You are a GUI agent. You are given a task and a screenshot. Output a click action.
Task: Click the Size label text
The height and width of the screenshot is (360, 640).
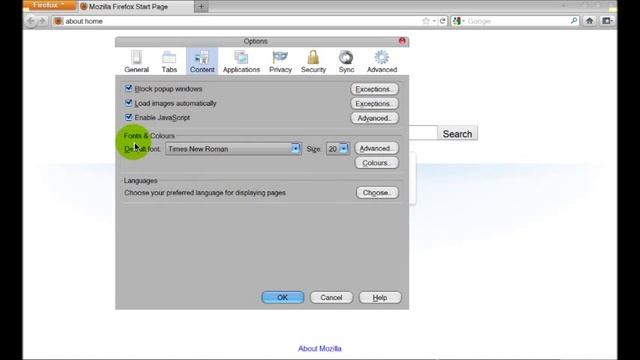pos(313,149)
